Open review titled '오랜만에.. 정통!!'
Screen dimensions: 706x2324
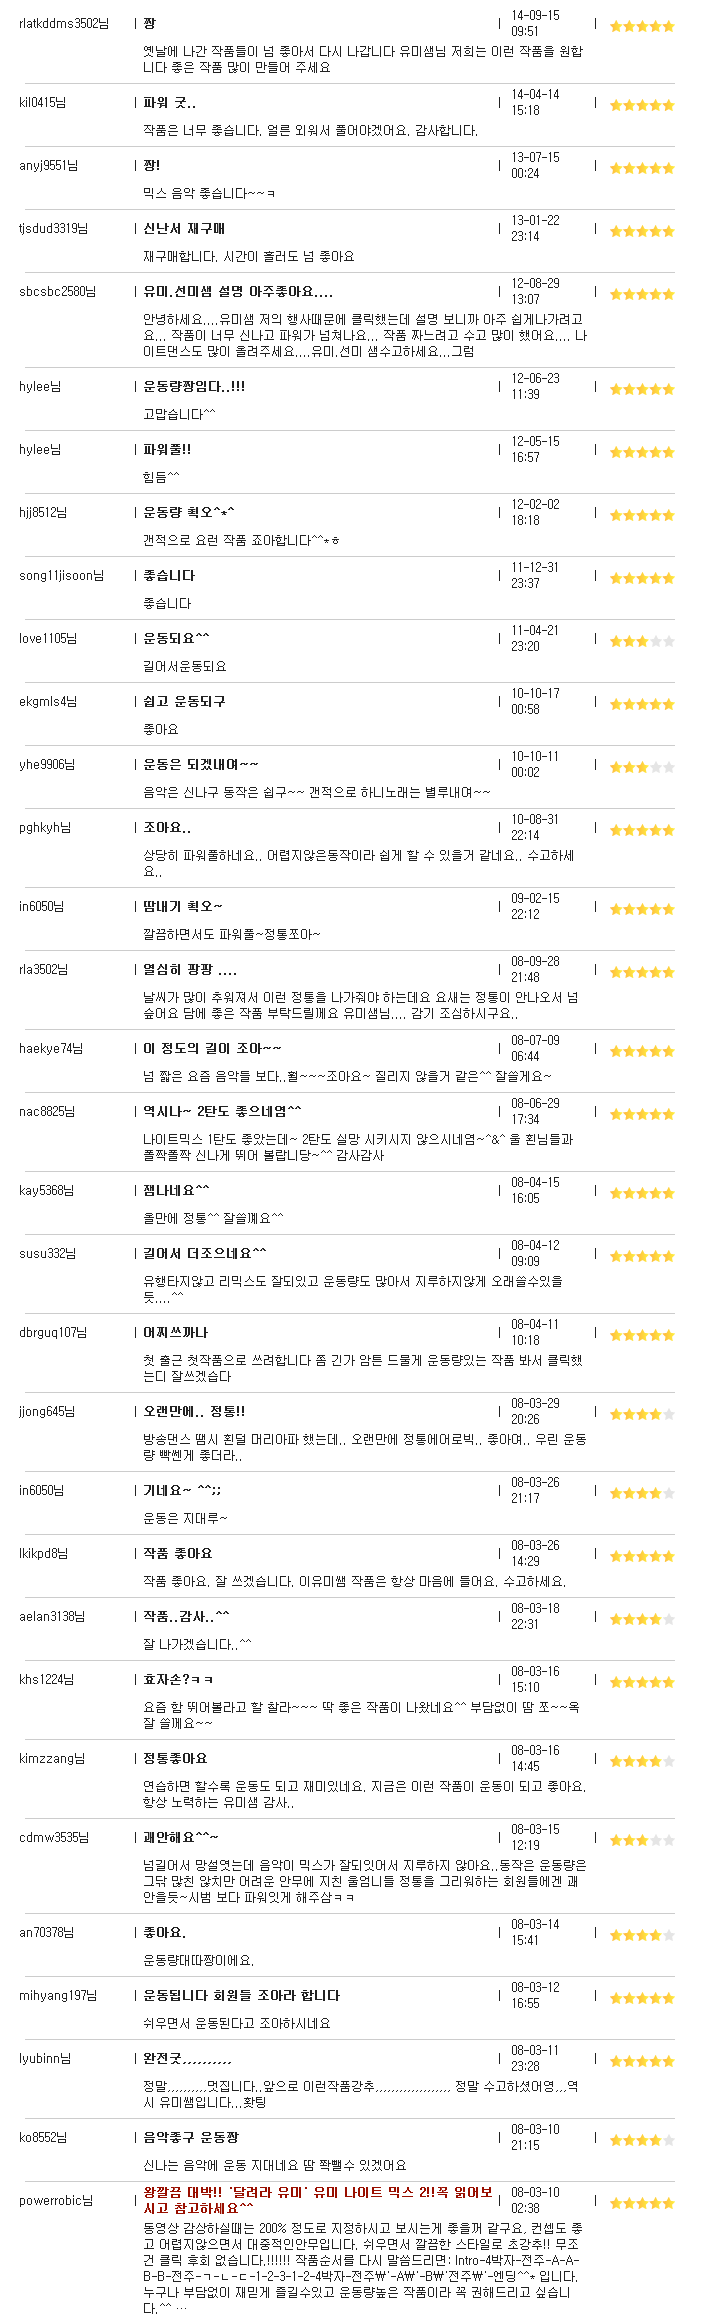pyautogui.click(x=194, y=1411)
